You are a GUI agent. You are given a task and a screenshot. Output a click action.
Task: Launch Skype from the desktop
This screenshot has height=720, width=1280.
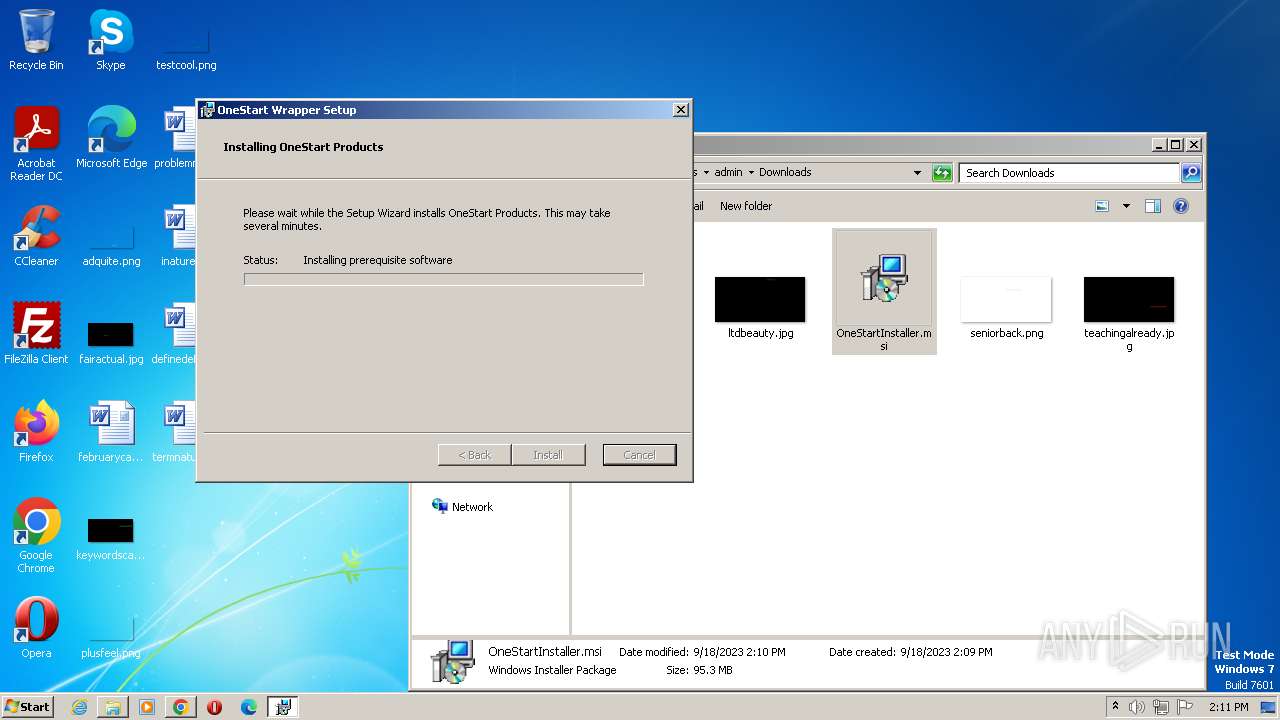point(110,40)
